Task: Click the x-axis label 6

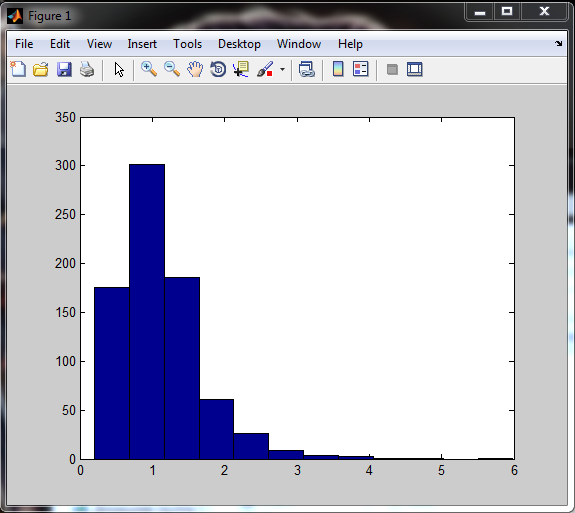Action: coord(514,470)
